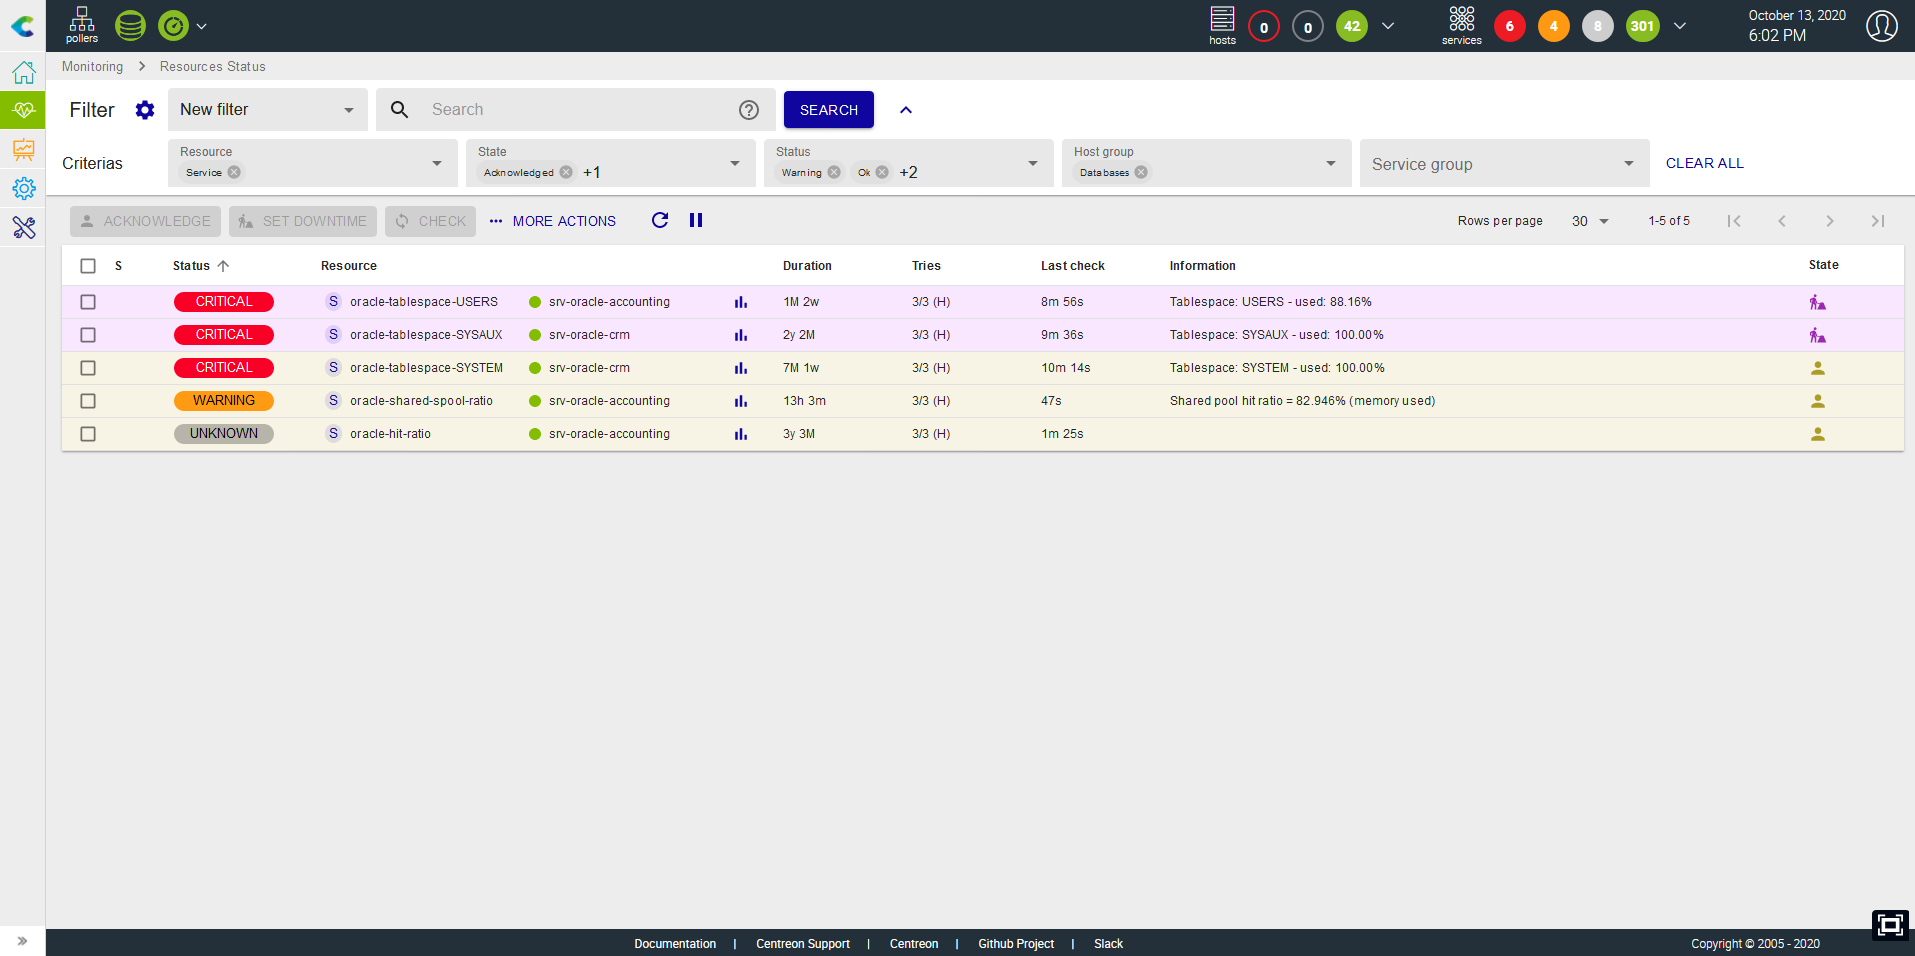Open the Service group dropdown
Screen dimensions: 1915x956
1504,163
